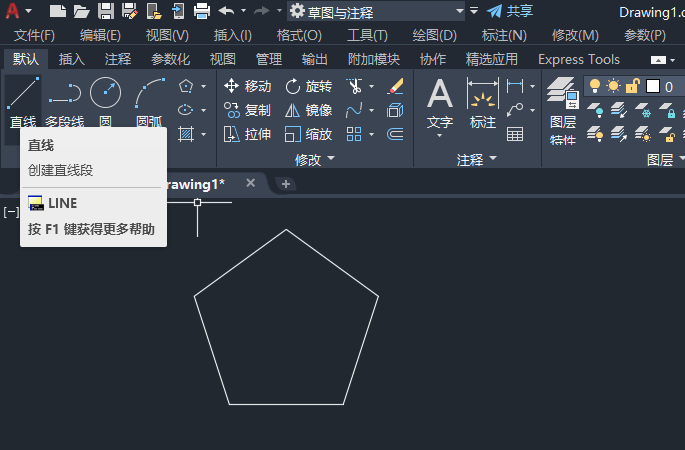The image size is (685, 450).
Task: Click the ribbon minimize toggle button
Action: pos(658,60)
